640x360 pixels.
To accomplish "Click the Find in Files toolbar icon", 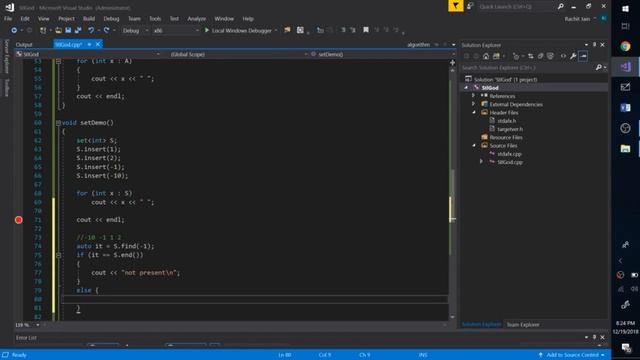I will pyautogui.click(x=287, y=30).
